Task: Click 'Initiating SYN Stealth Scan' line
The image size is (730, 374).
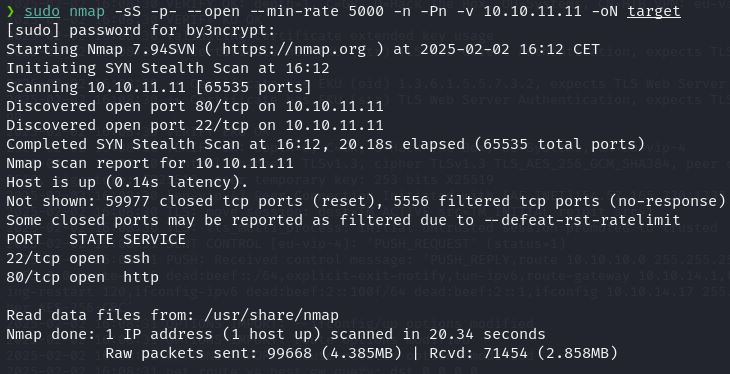Action: tap(168, 68)
